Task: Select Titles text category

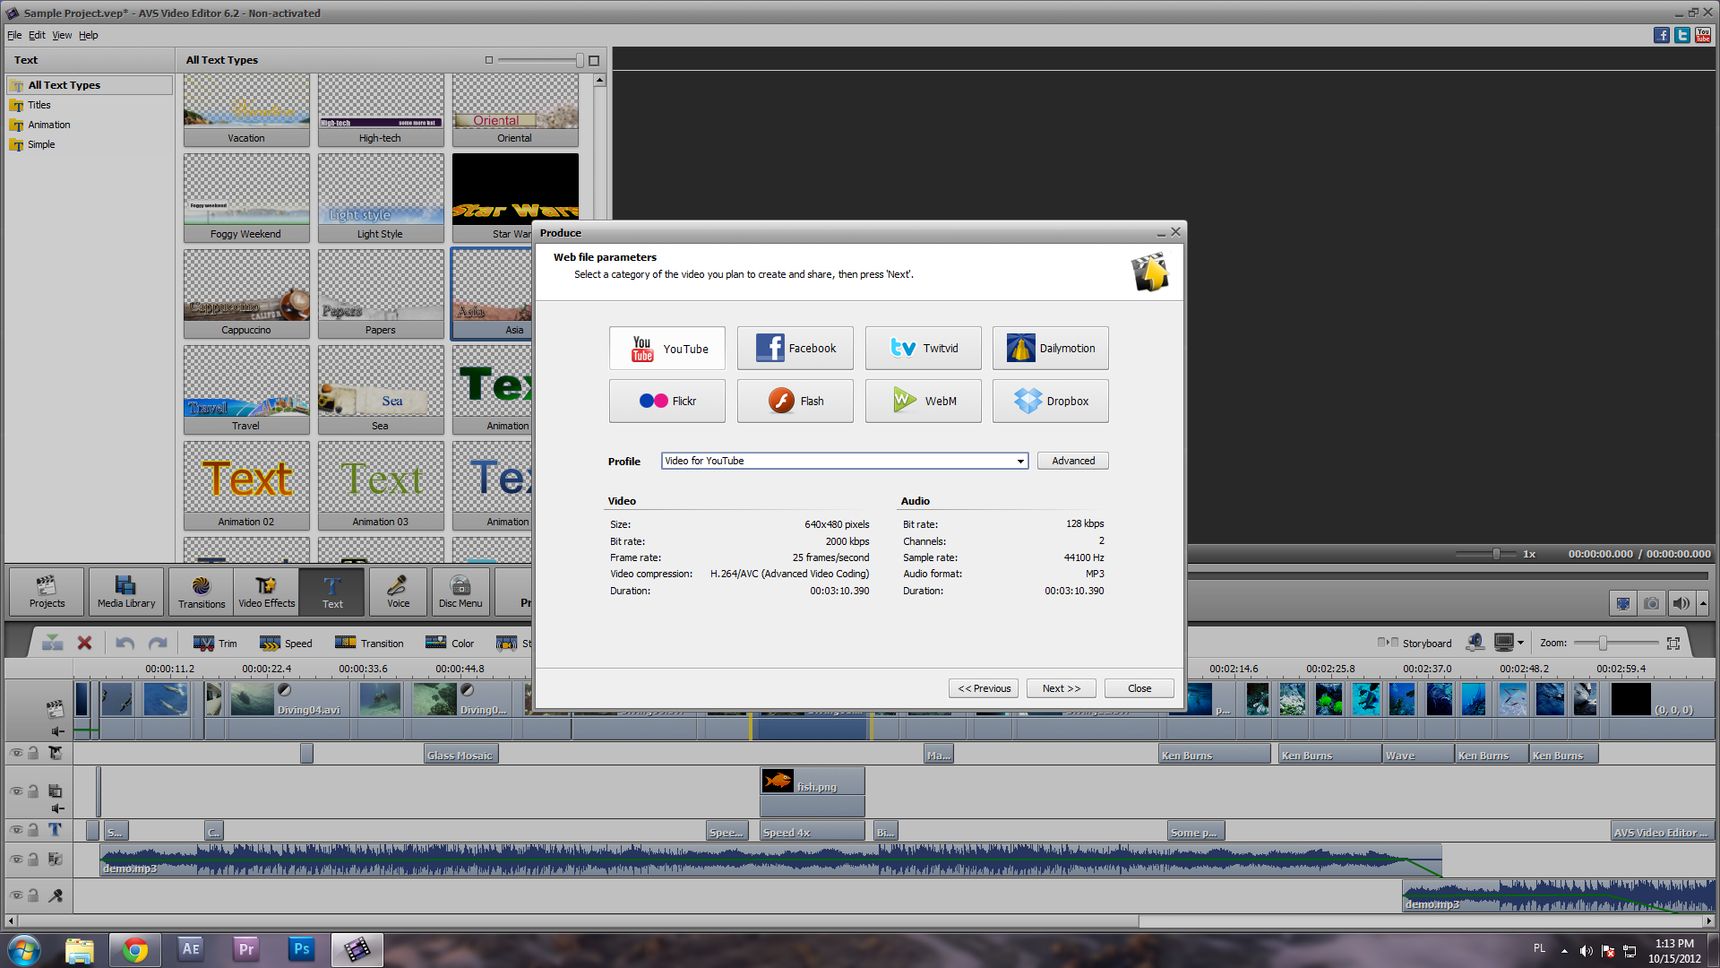Action: (x=39, y=105)
